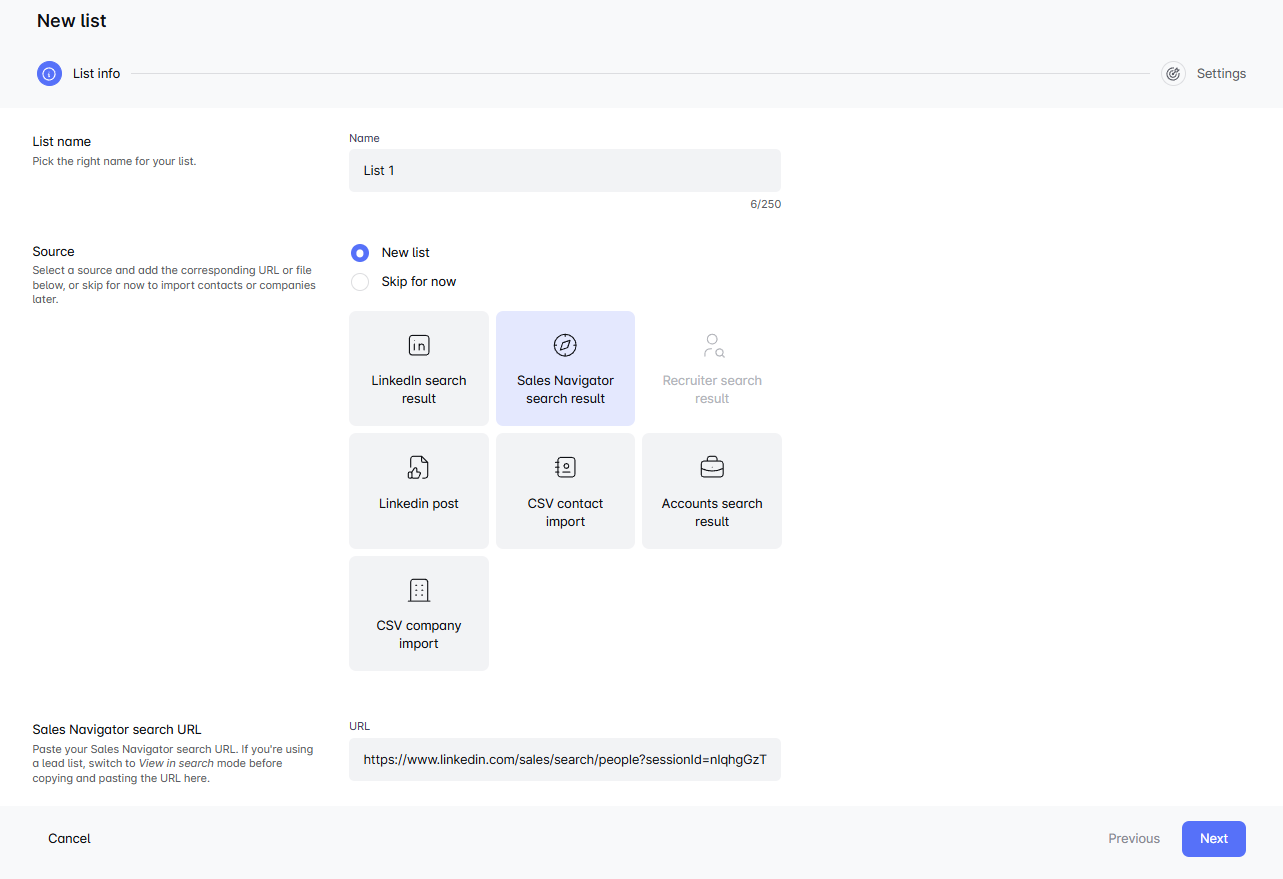The height and width of the screenshot is (879, 1283).
Task: Select the Skip for now radio button
Action: [360, 282]
